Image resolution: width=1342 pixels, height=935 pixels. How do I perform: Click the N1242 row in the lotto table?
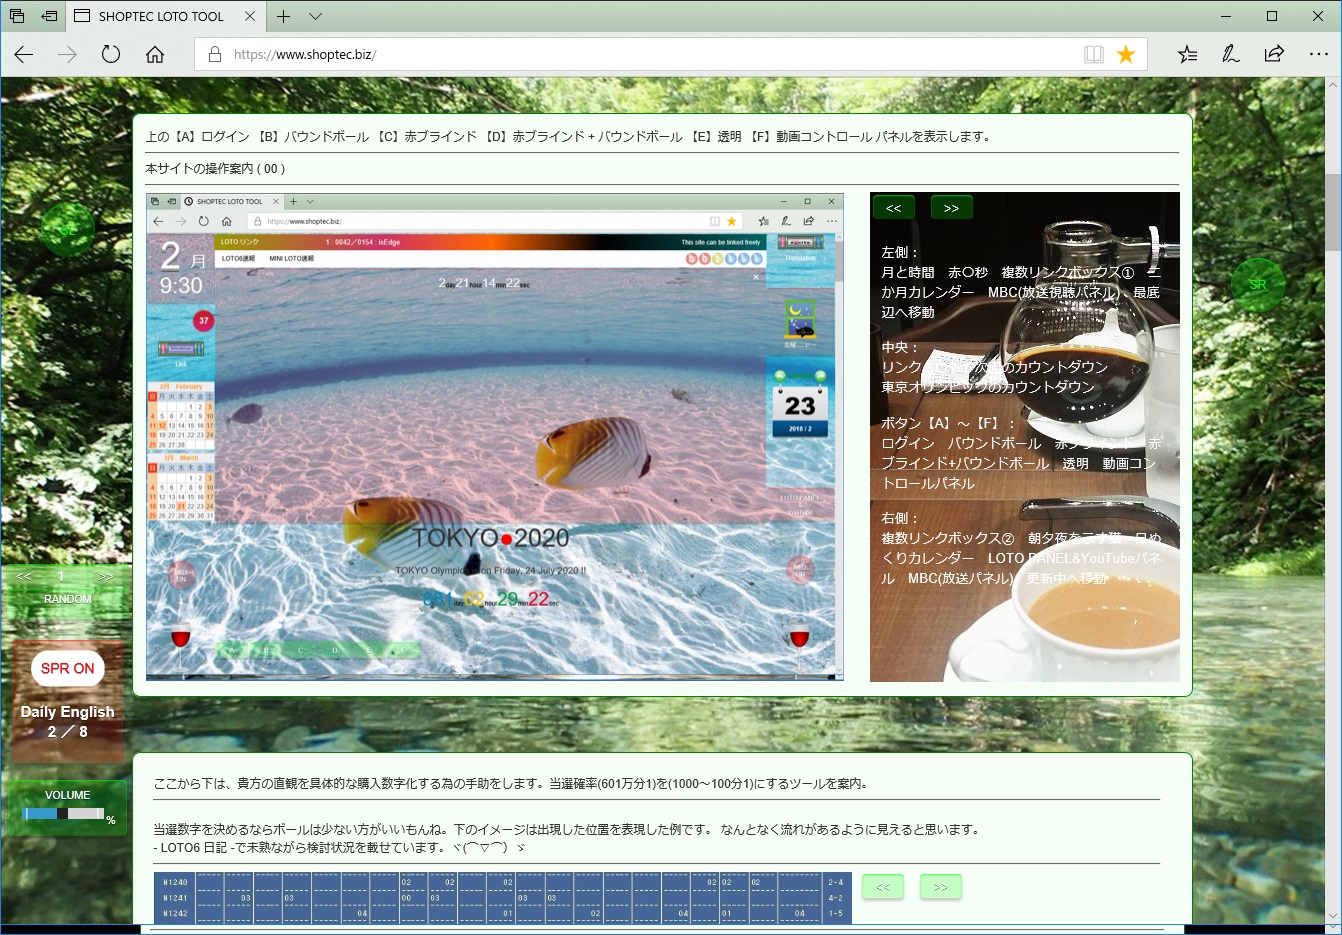pyautogui.click(x=502, y=913)
